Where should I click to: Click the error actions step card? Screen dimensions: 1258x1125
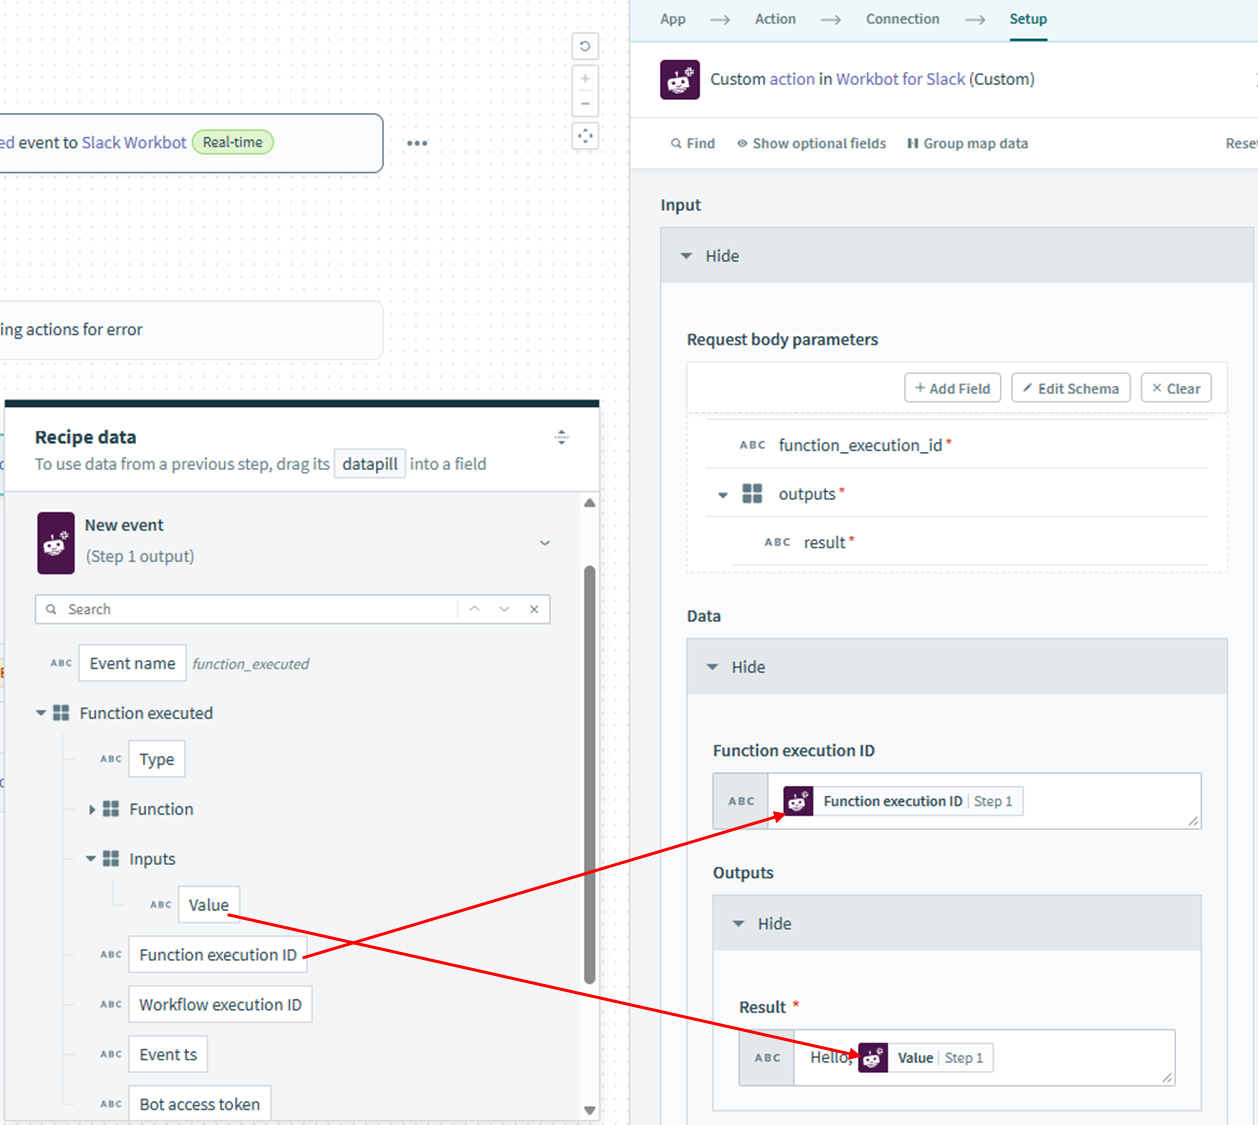(x=190, y=330)
